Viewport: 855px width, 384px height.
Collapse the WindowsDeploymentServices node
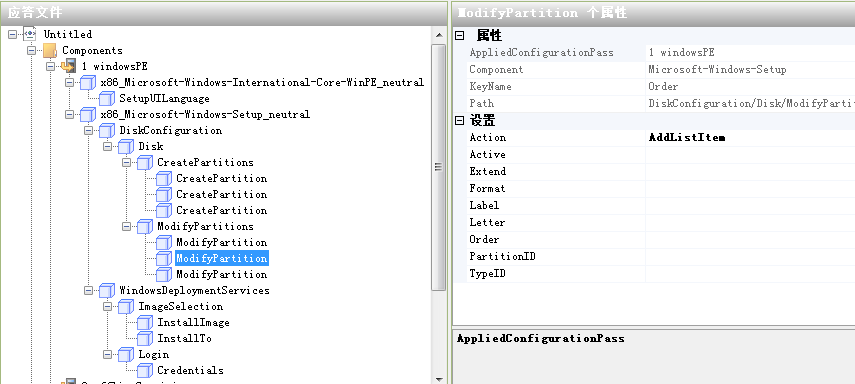click(88, 290)
